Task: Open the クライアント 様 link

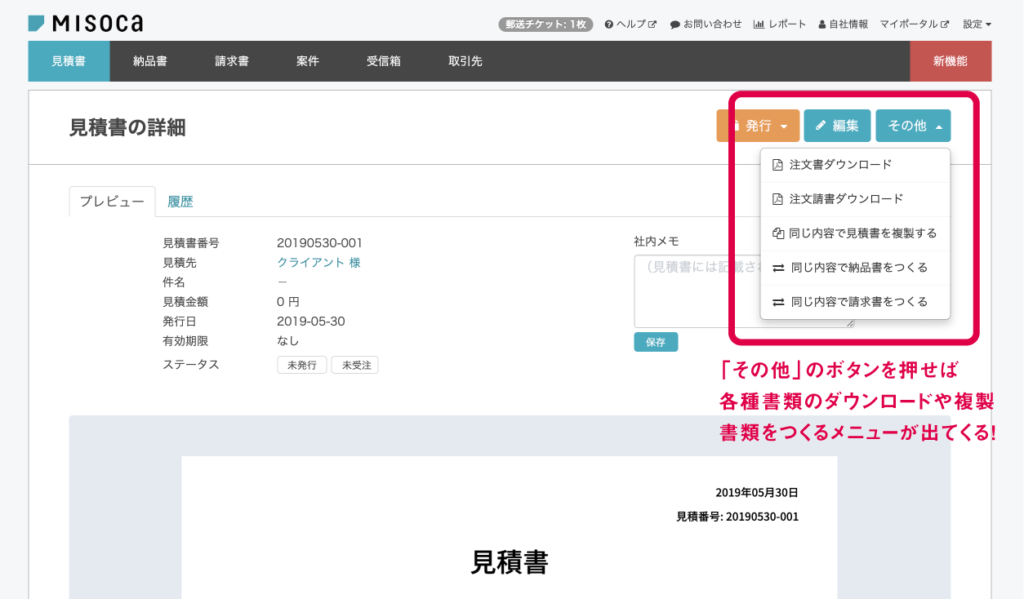Action: coord(319,263)
